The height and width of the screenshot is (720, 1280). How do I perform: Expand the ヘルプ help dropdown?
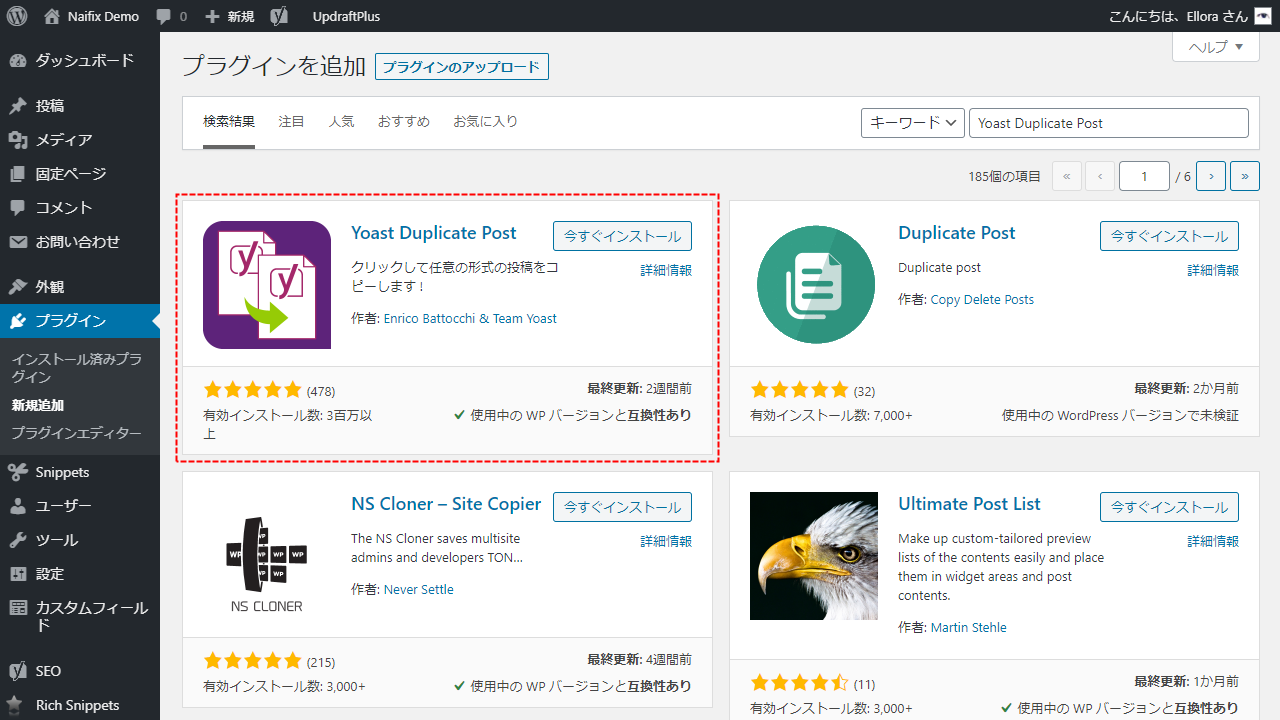coord(1215,47)
